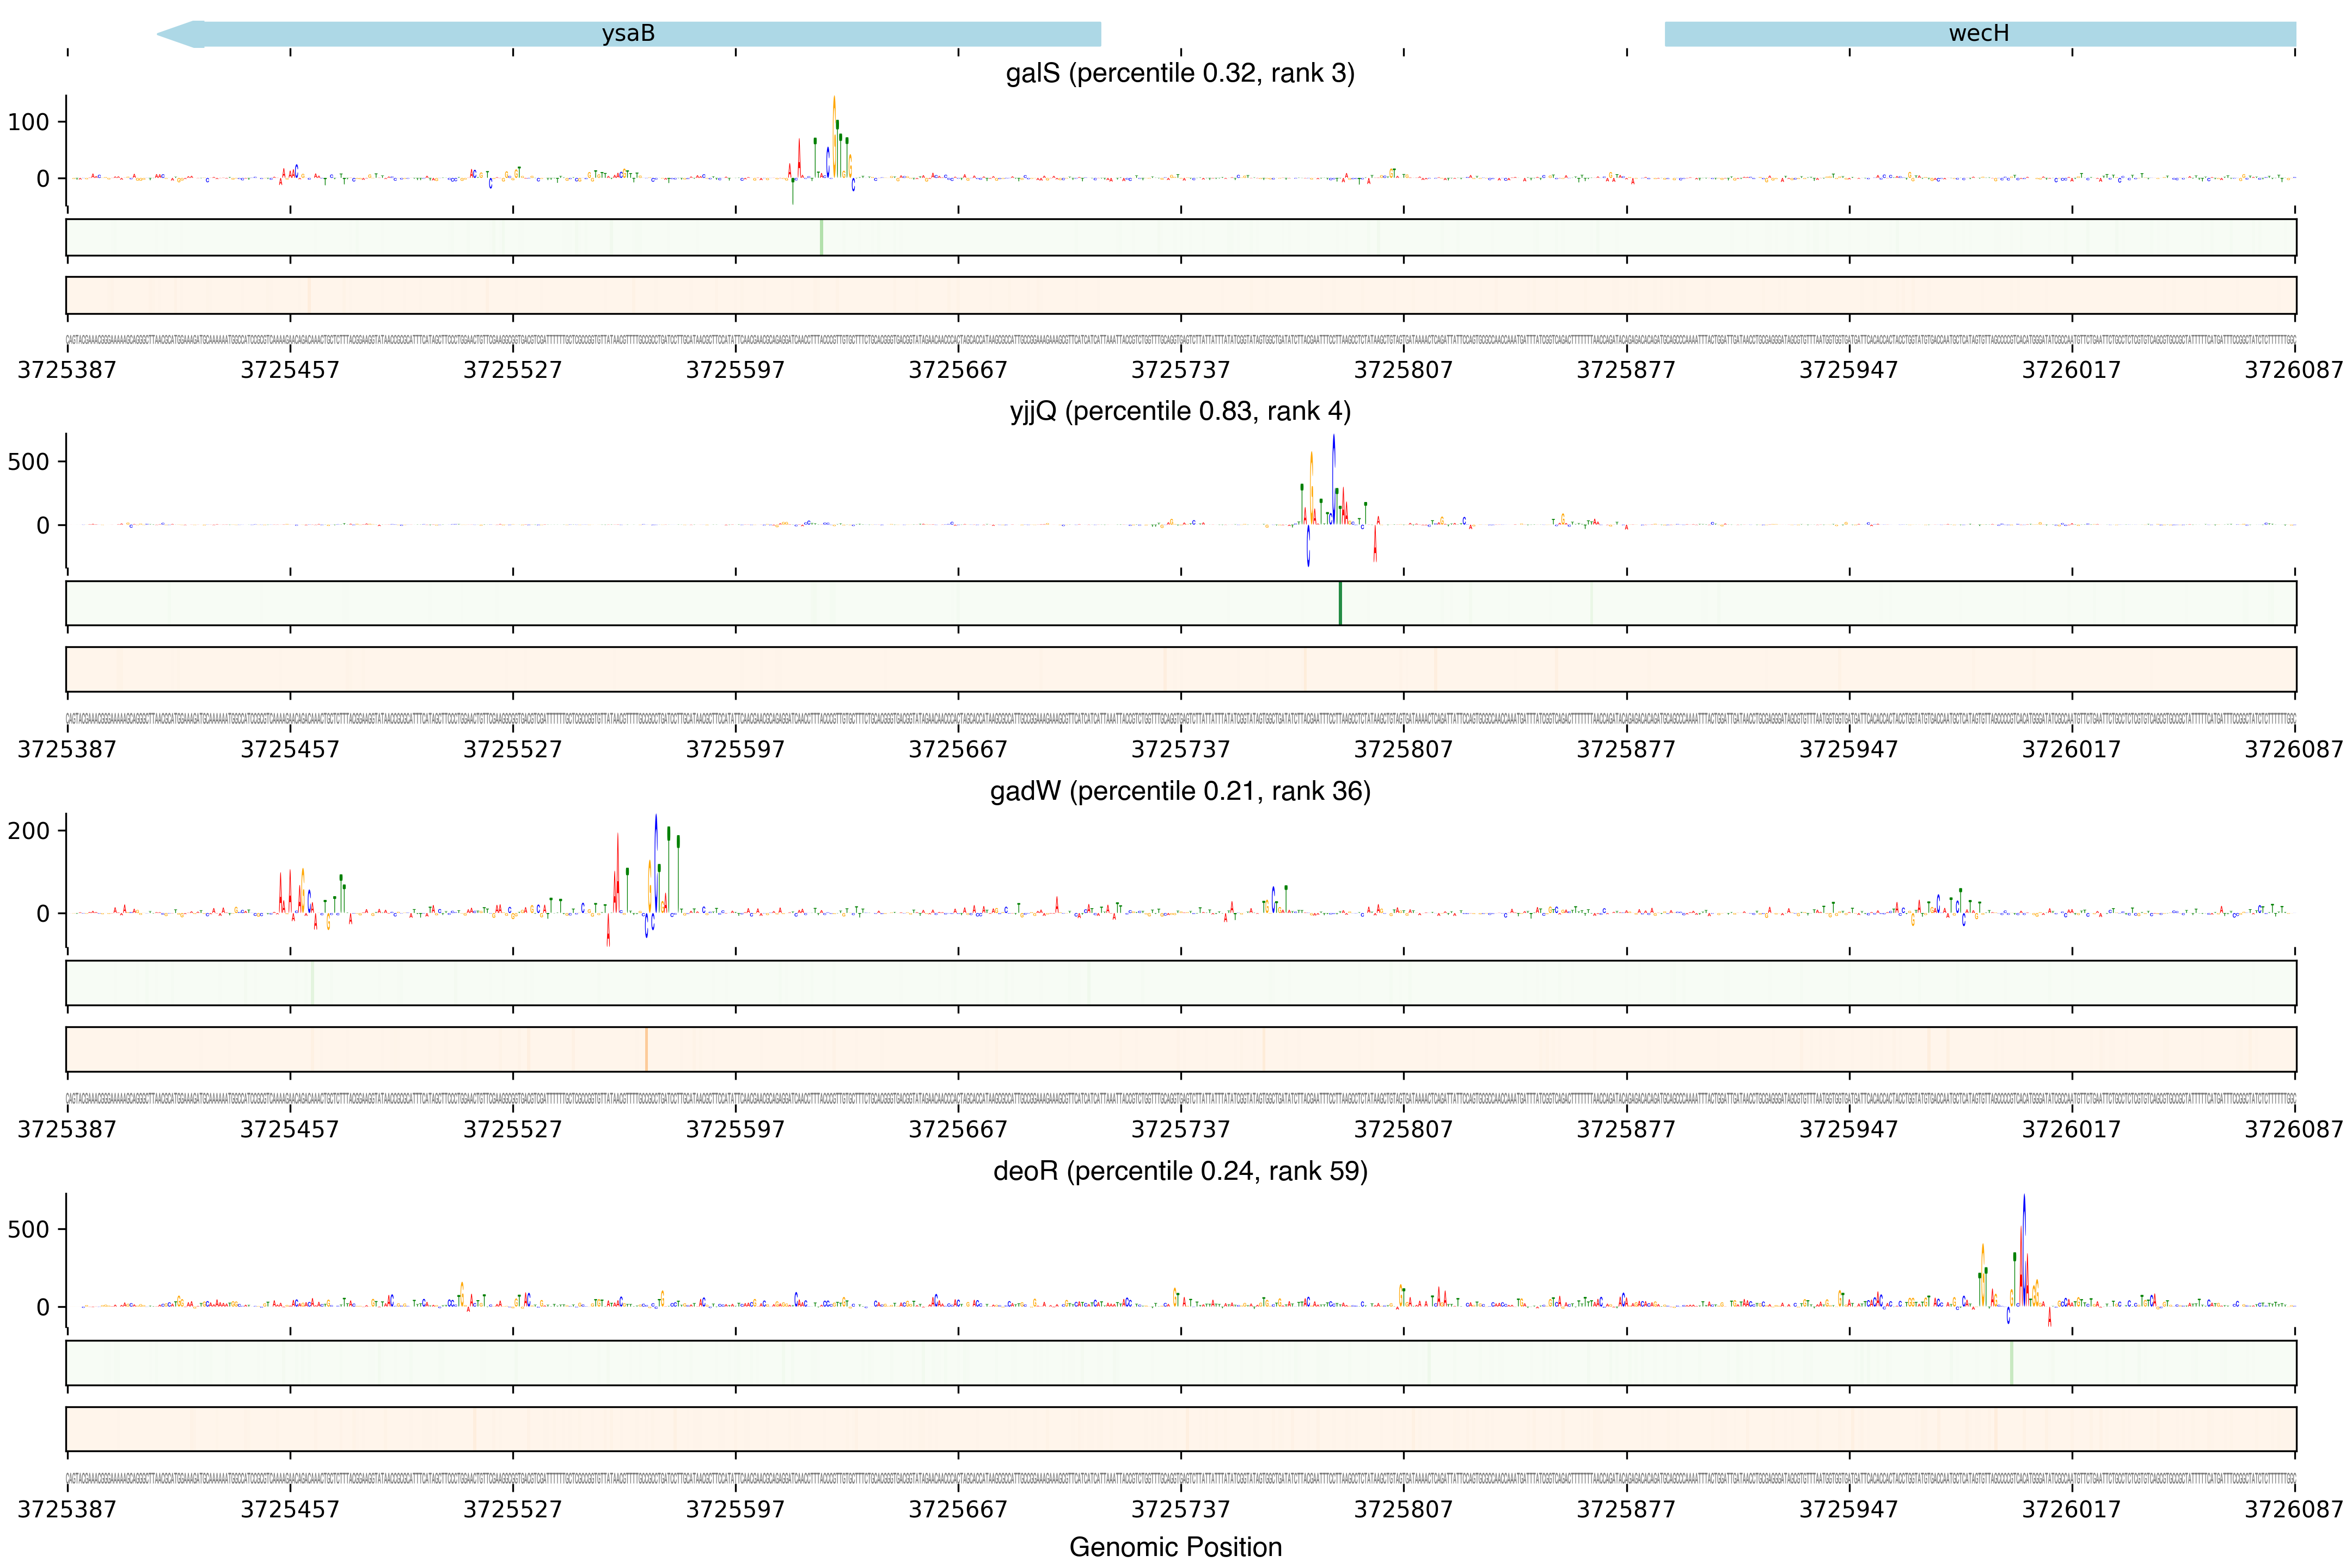Click the dark green stripe in yjjQ heatmap
The image size is (2352, 1568).
click(1340, 603)
